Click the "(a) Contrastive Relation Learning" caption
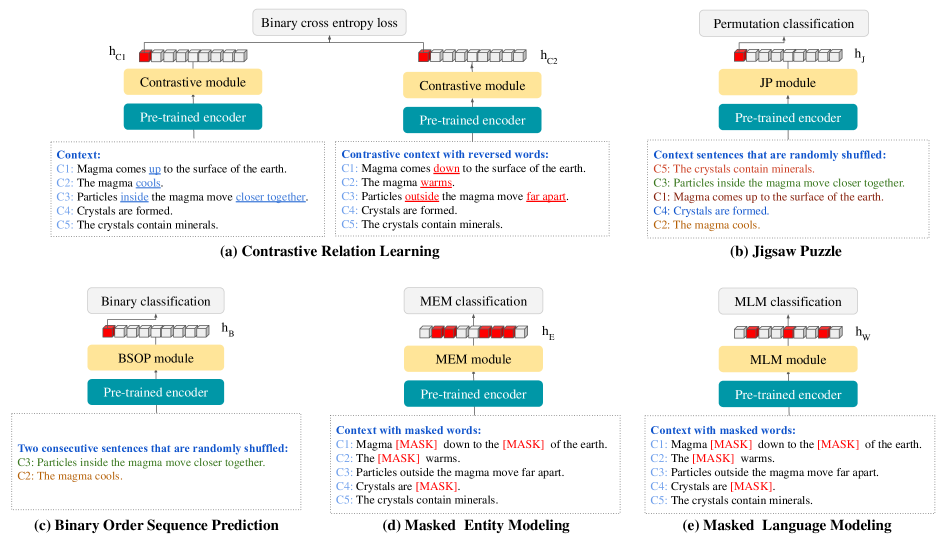951x555 pixels. pyautogui.click(x=330, y=252)
